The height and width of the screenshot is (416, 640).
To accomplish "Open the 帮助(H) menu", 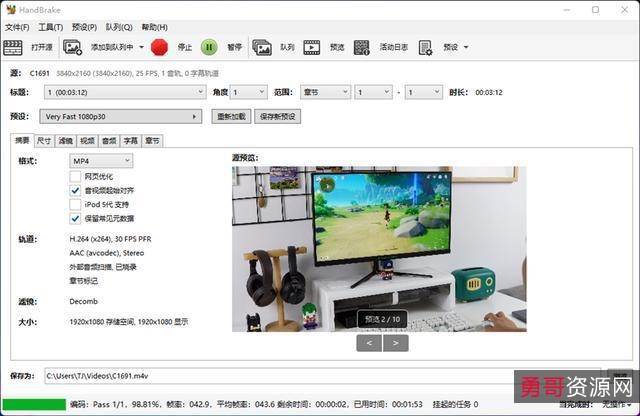I will [154, 27].
